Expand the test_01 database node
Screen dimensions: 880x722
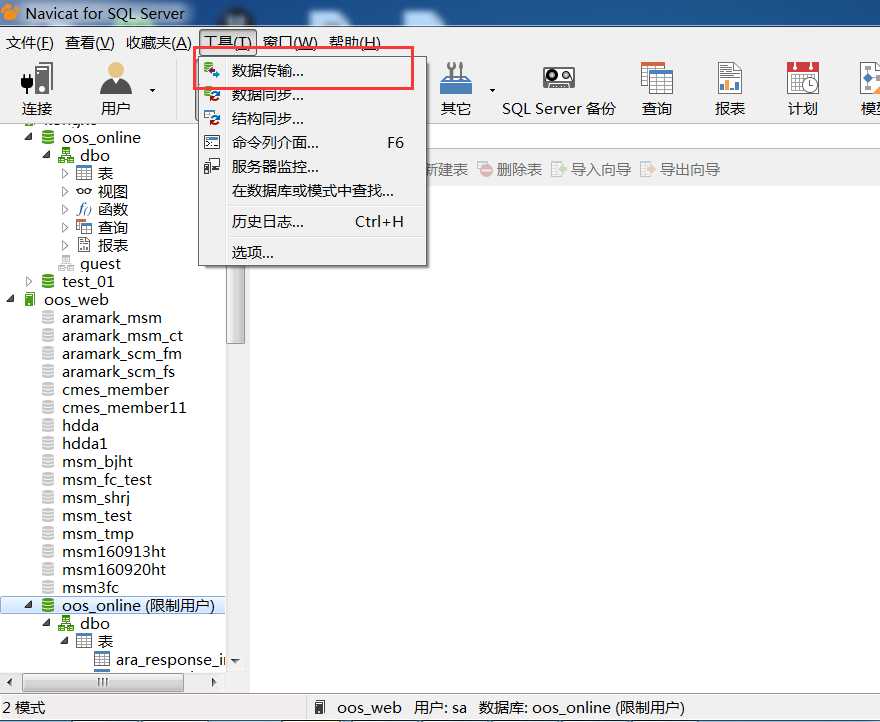pos(29,281)
